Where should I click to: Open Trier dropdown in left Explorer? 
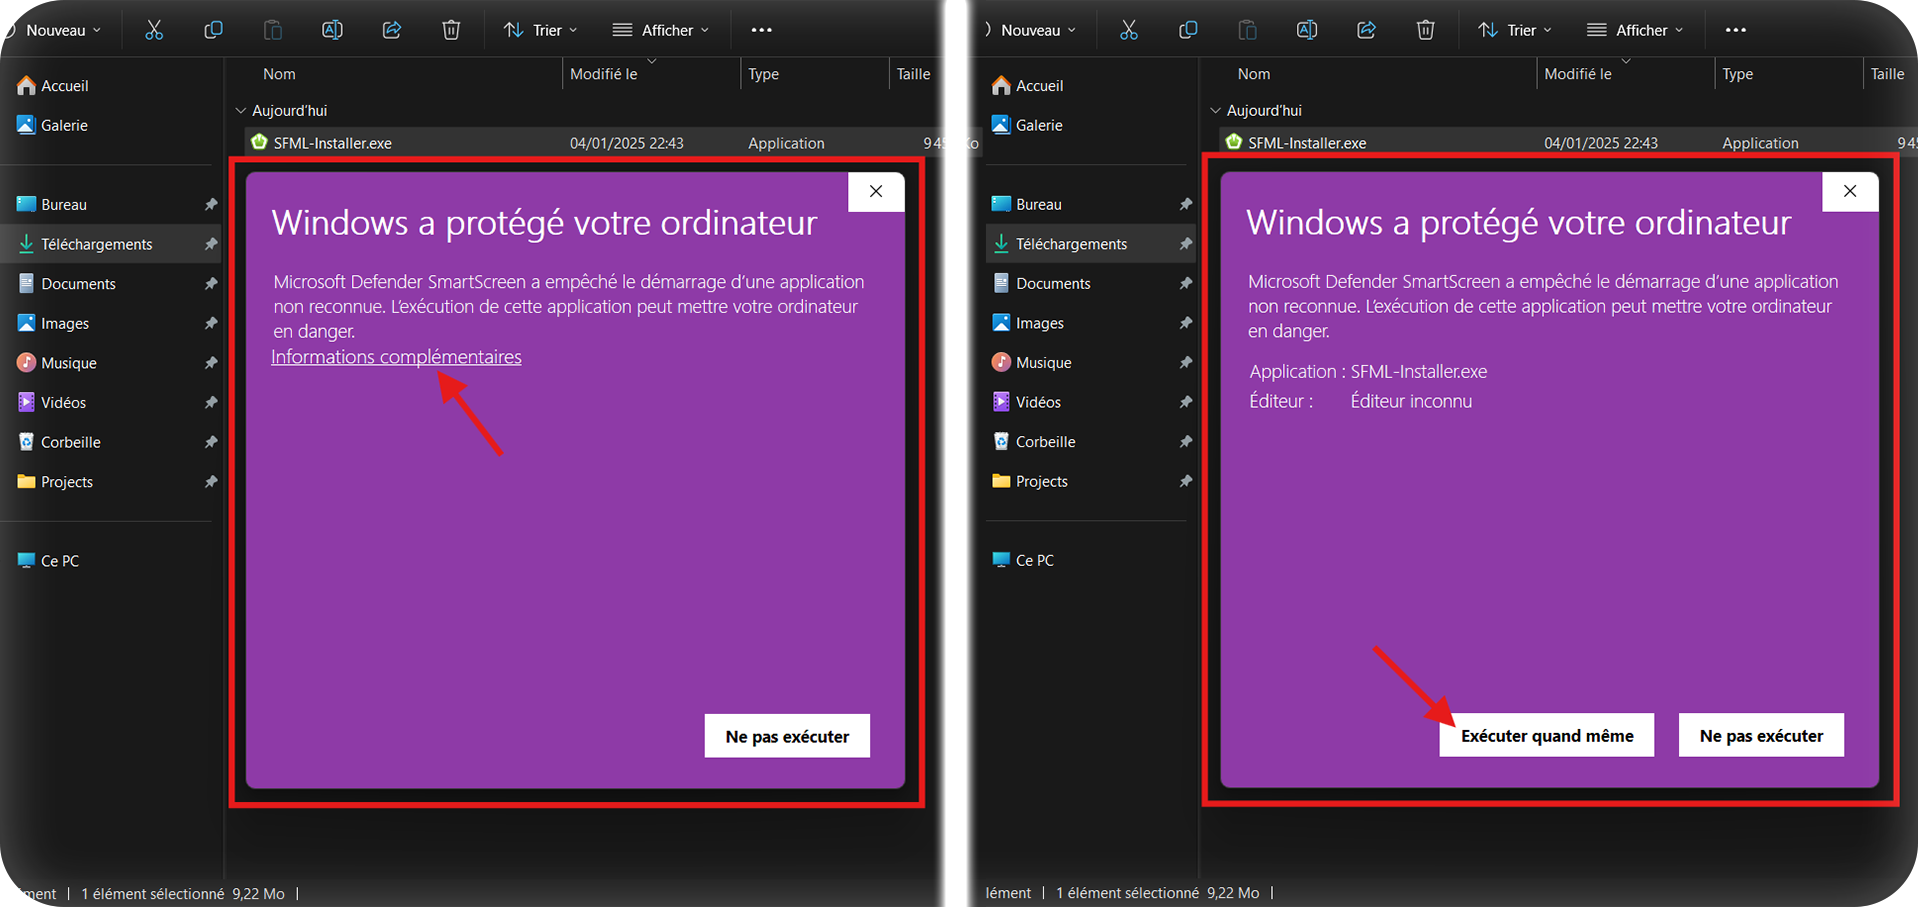pos(541,30)
